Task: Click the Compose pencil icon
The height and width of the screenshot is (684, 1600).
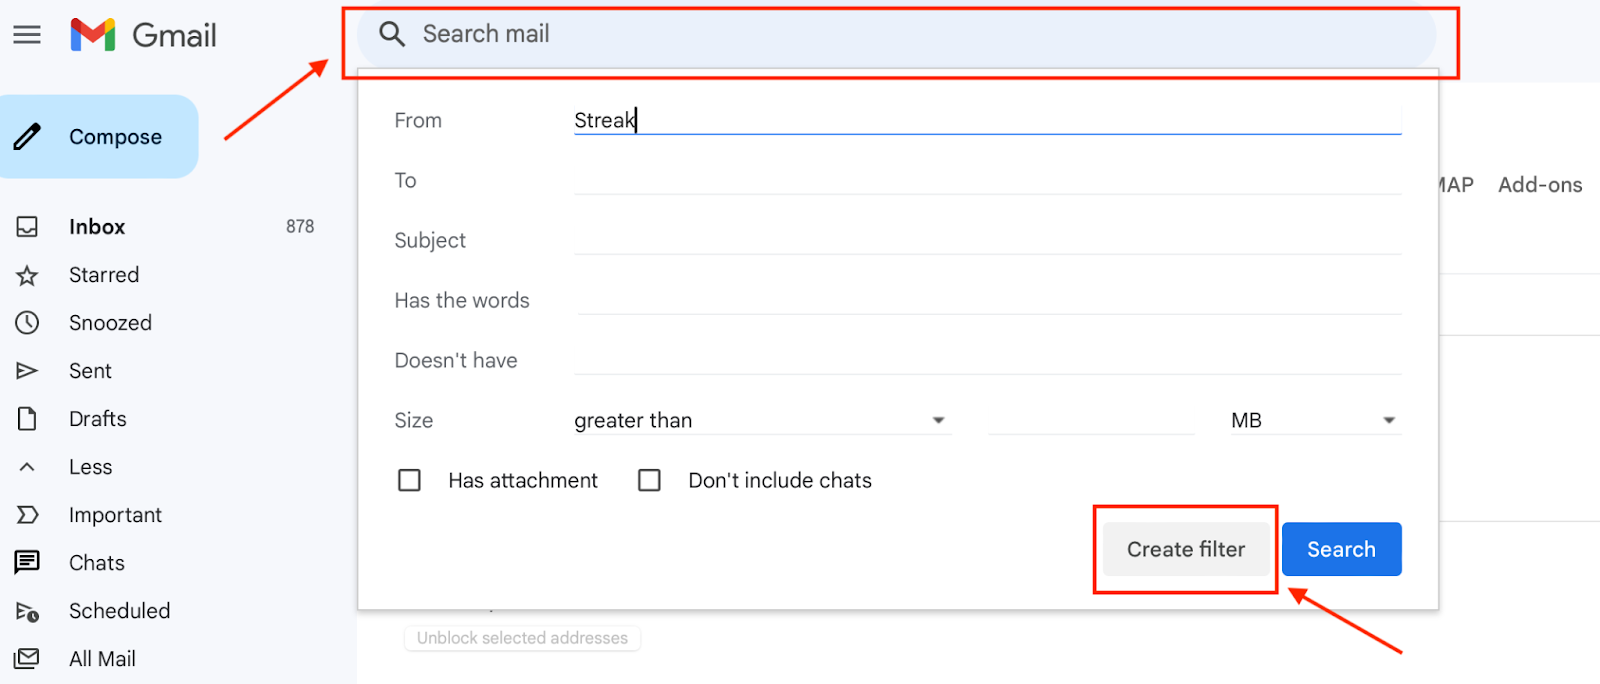Action: [28, 136]
